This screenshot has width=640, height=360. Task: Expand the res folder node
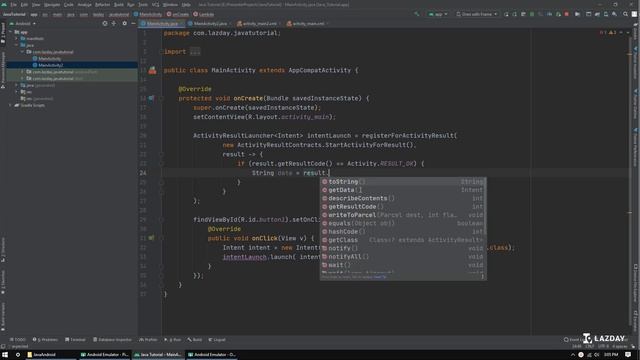(17, 92)
